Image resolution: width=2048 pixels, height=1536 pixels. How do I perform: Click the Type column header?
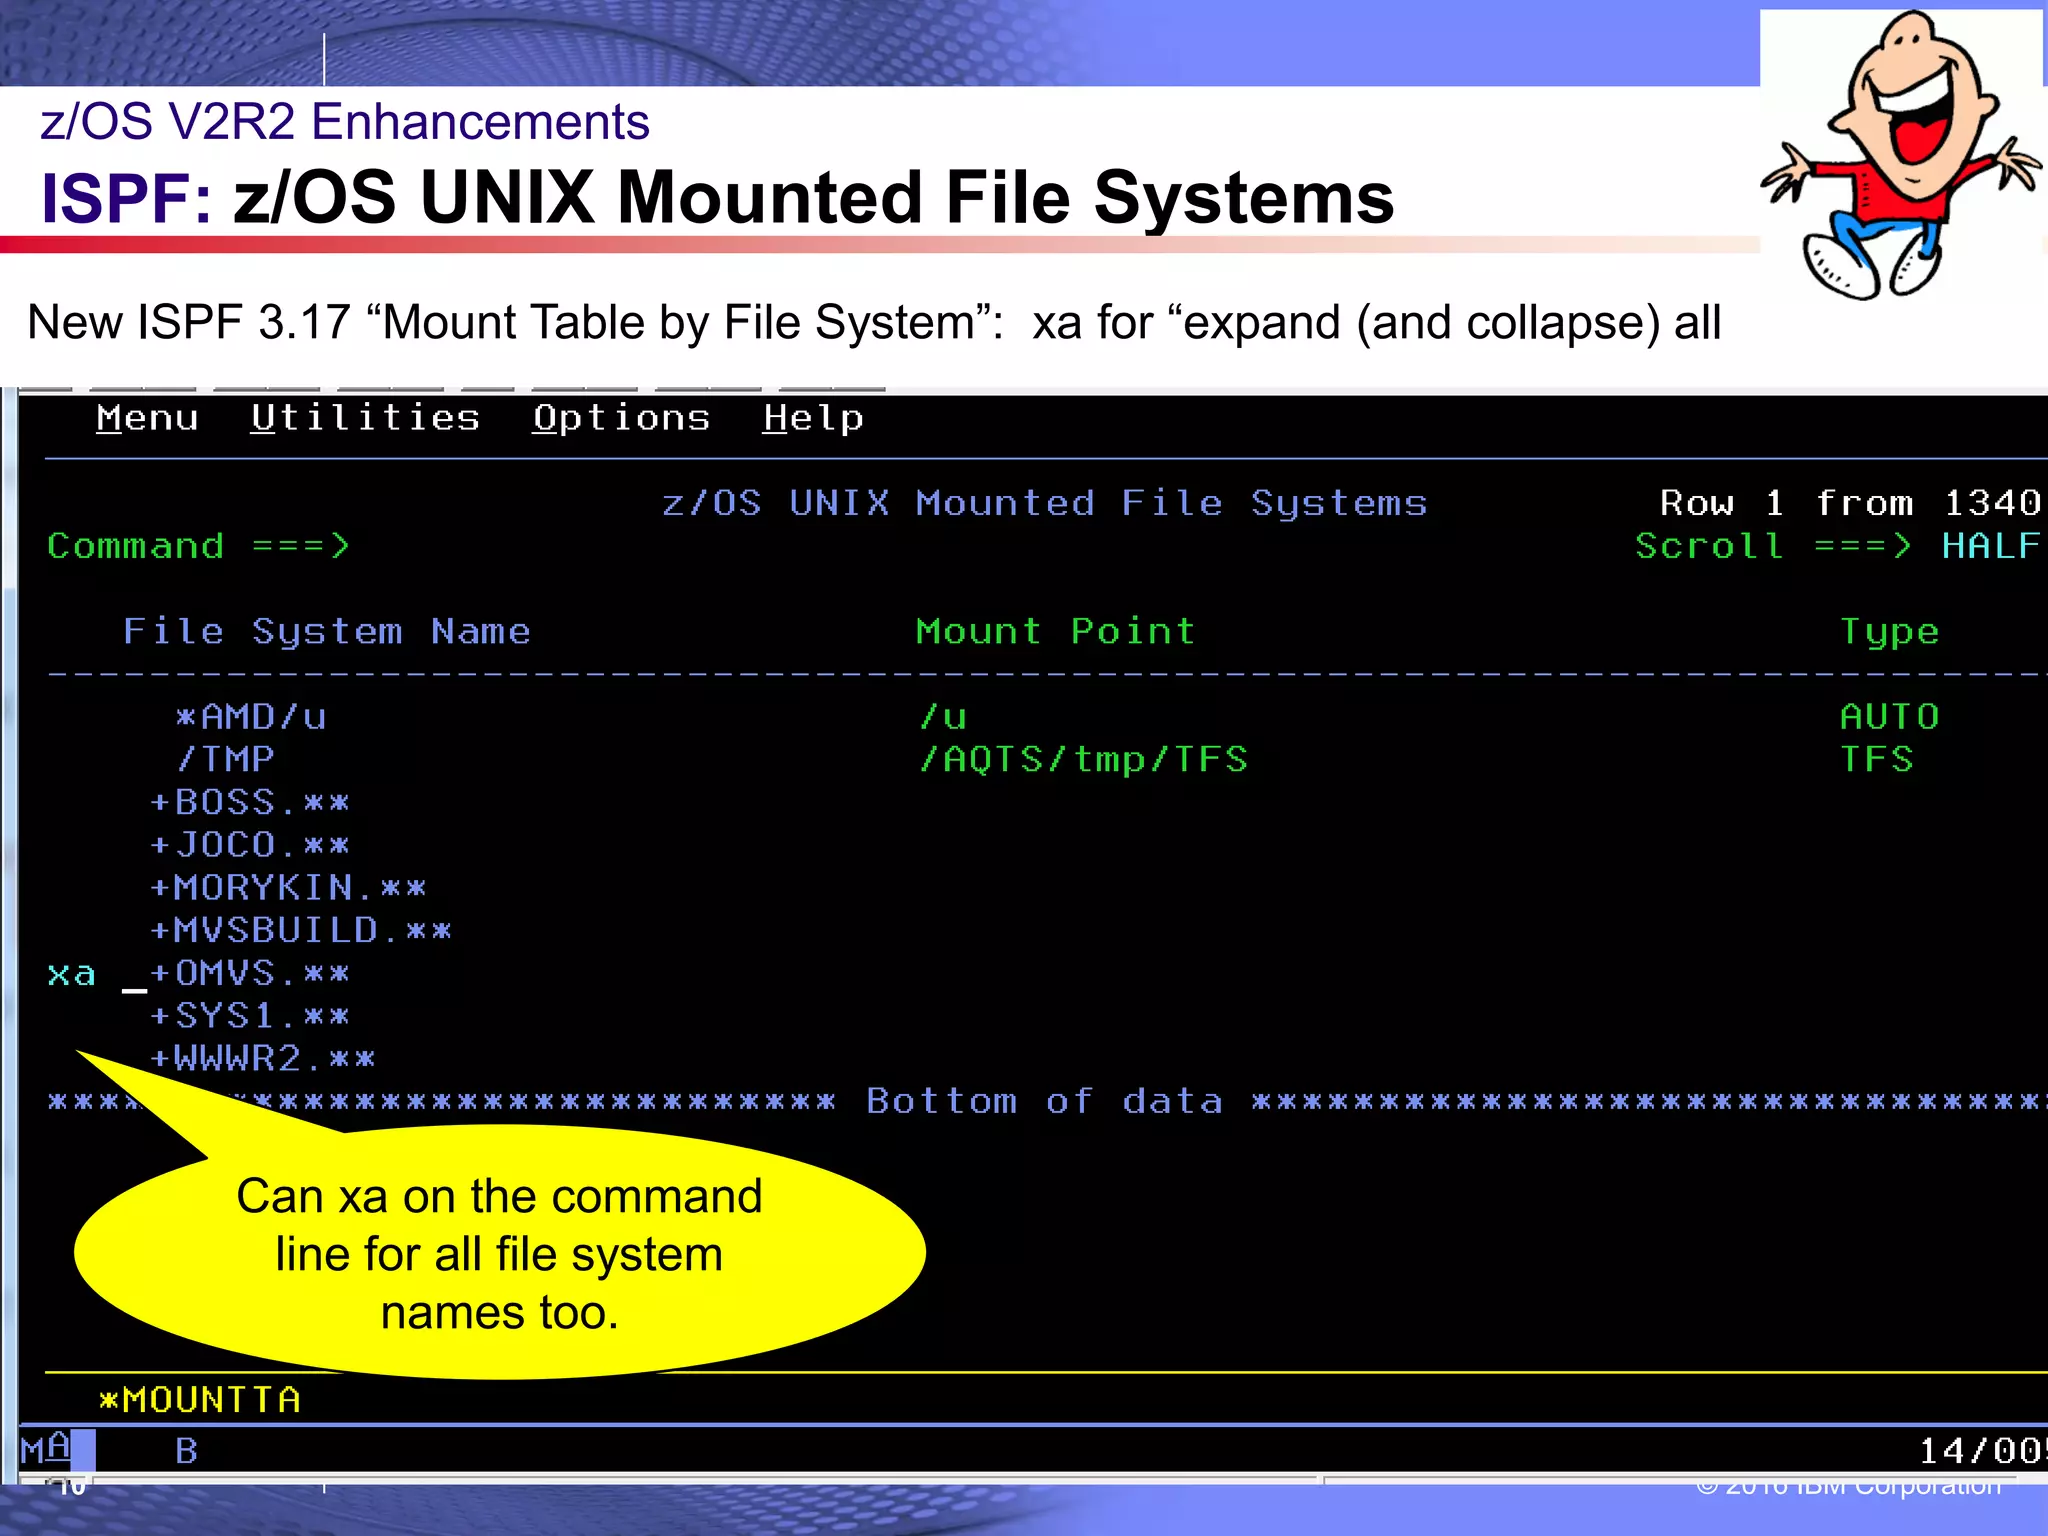click(x=1890, y=632)
